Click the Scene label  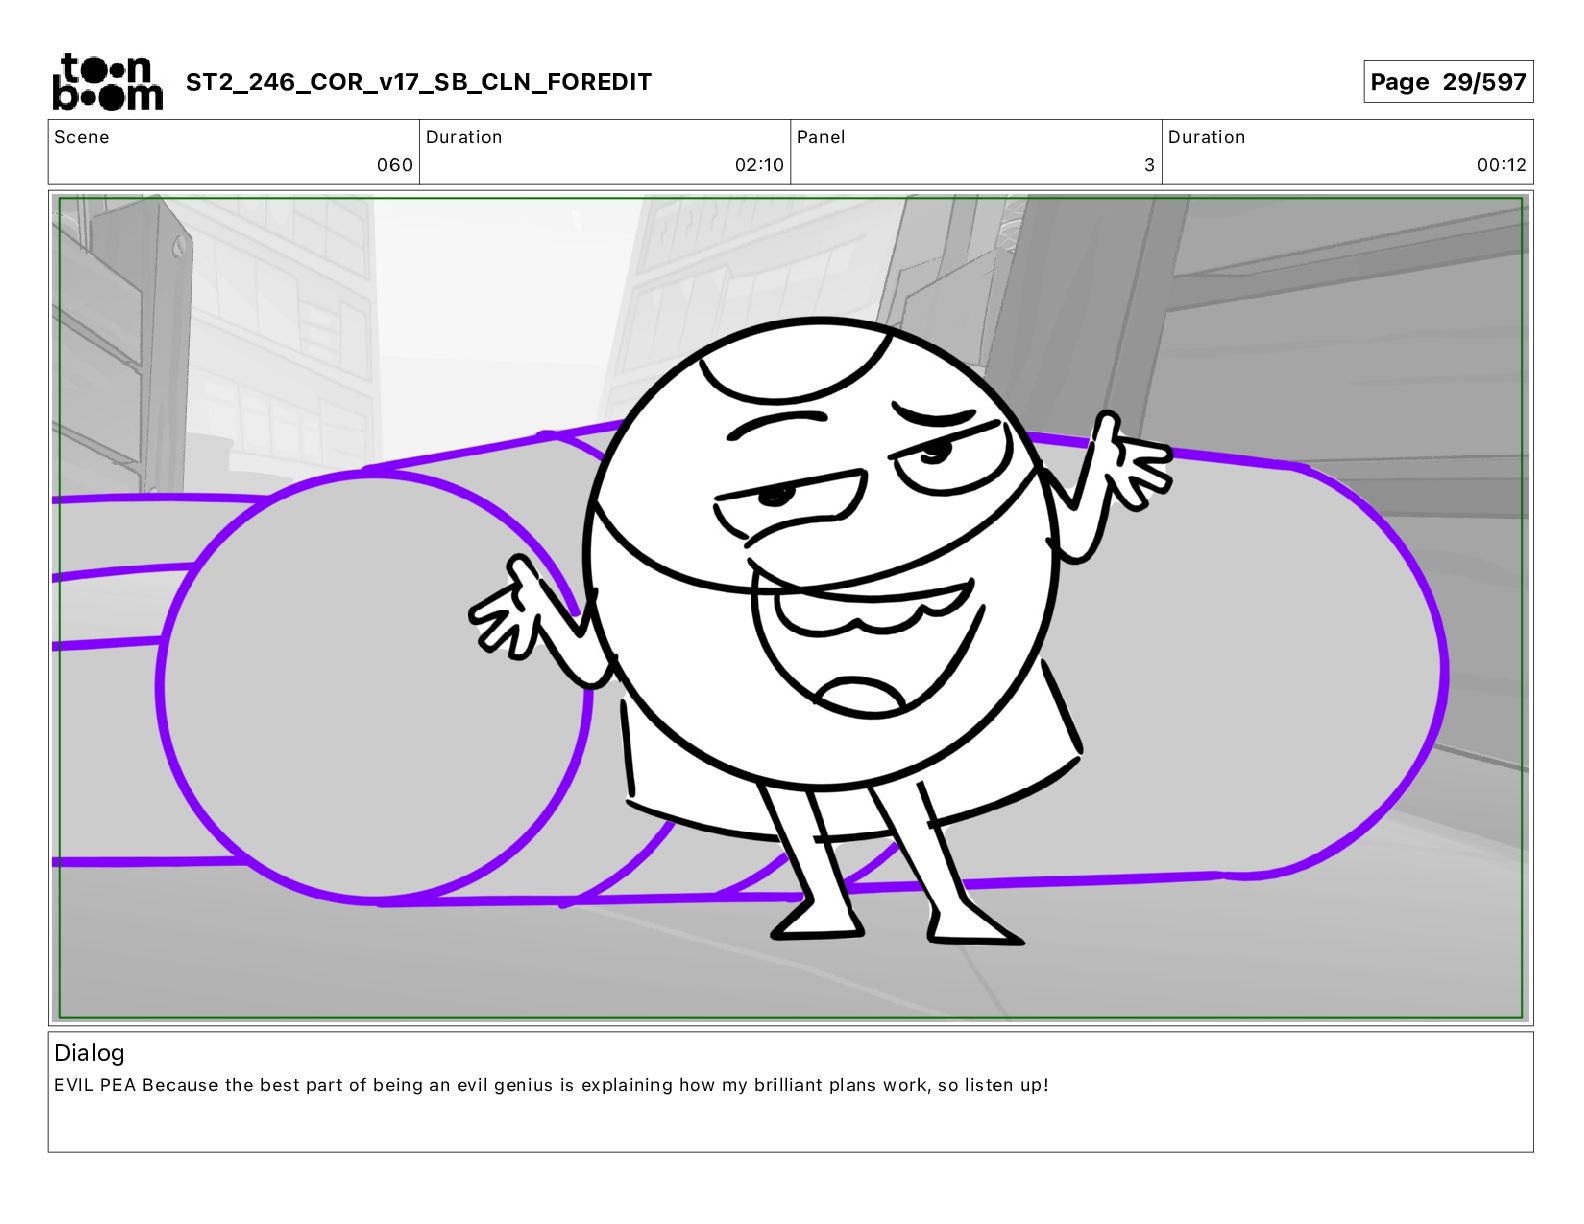click(82, 137)
